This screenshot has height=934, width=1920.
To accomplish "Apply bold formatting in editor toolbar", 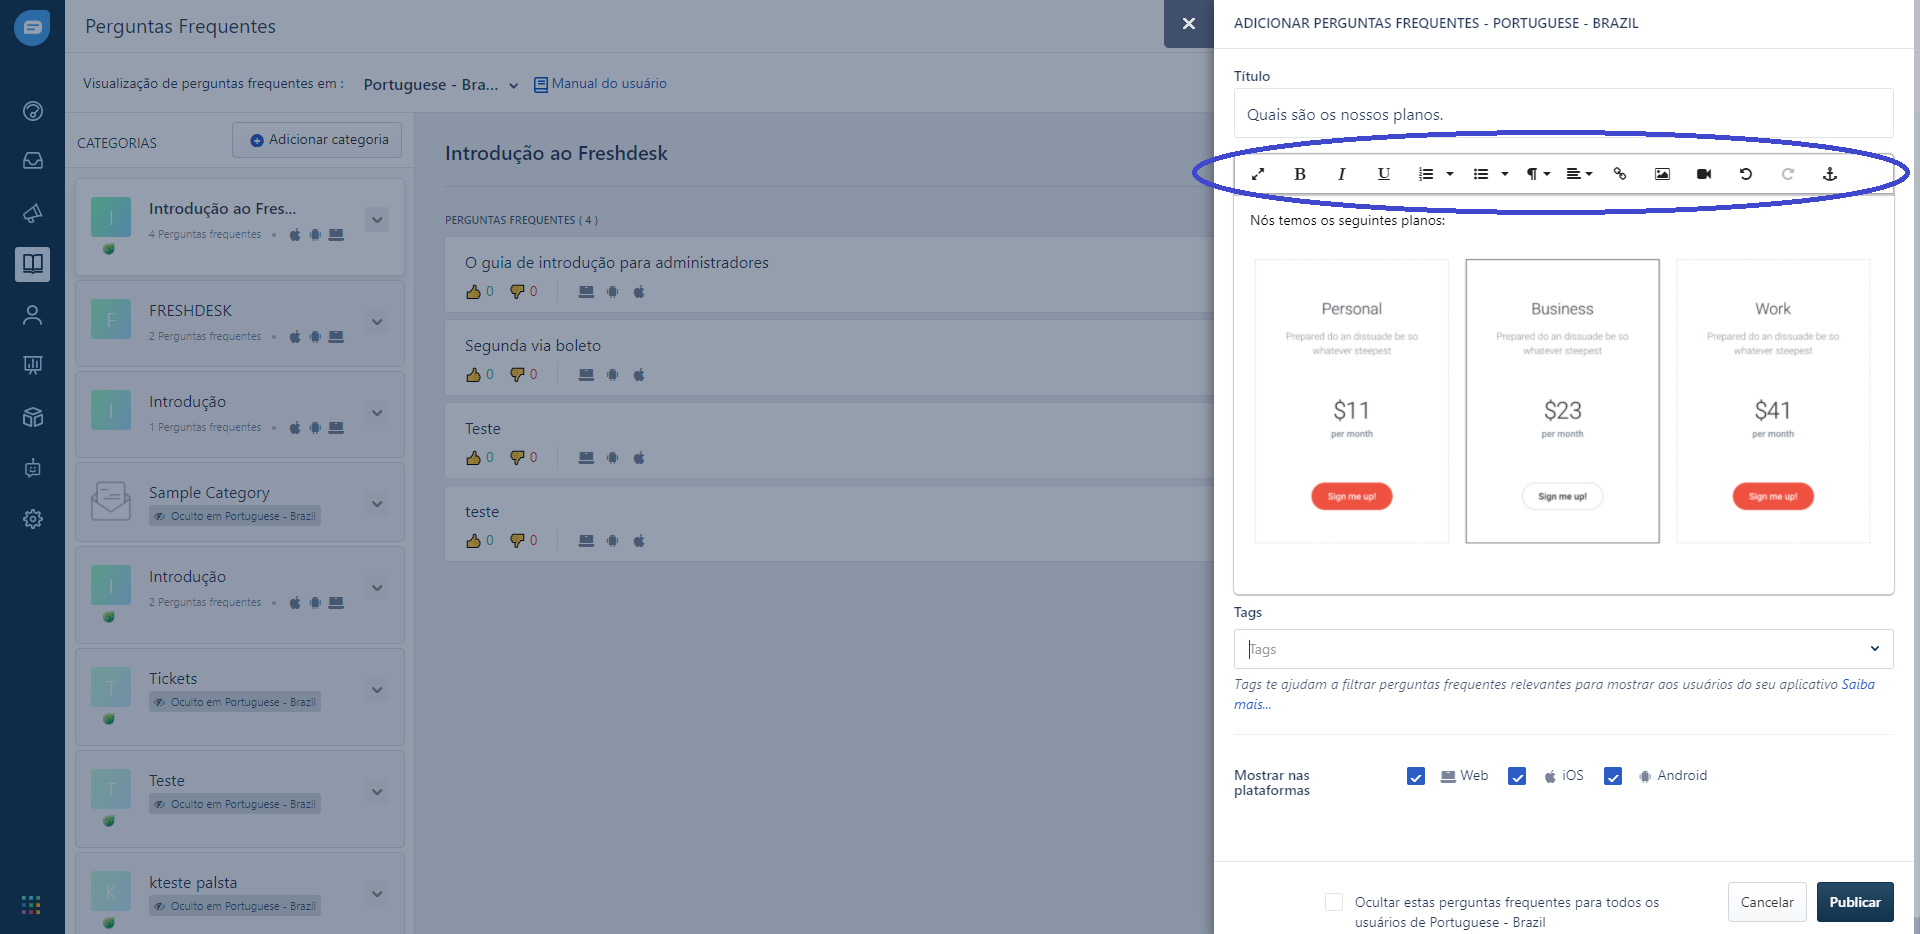I will [x=1300, y=174].
